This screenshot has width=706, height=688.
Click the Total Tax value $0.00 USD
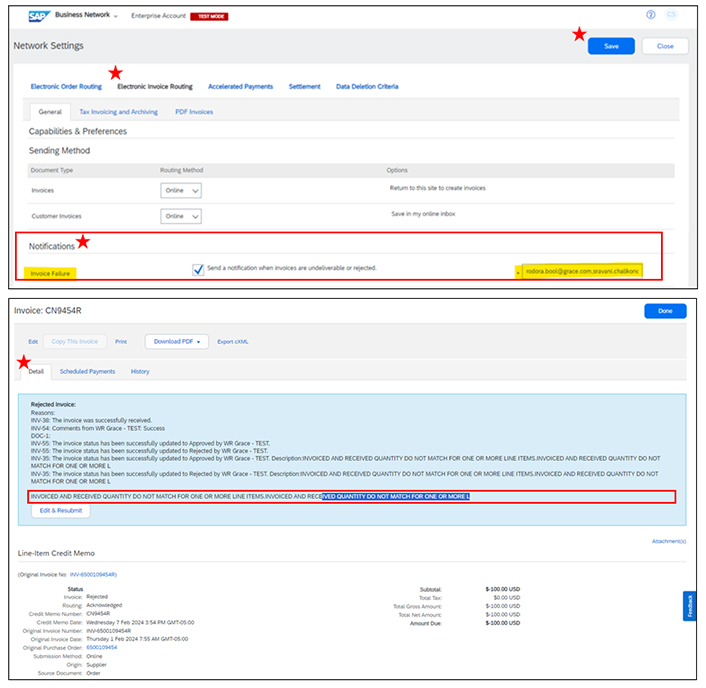(507, 597)
